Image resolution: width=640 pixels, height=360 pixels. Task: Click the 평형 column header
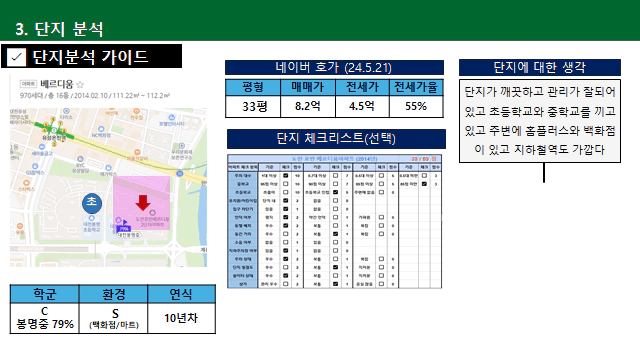(253, 87)
